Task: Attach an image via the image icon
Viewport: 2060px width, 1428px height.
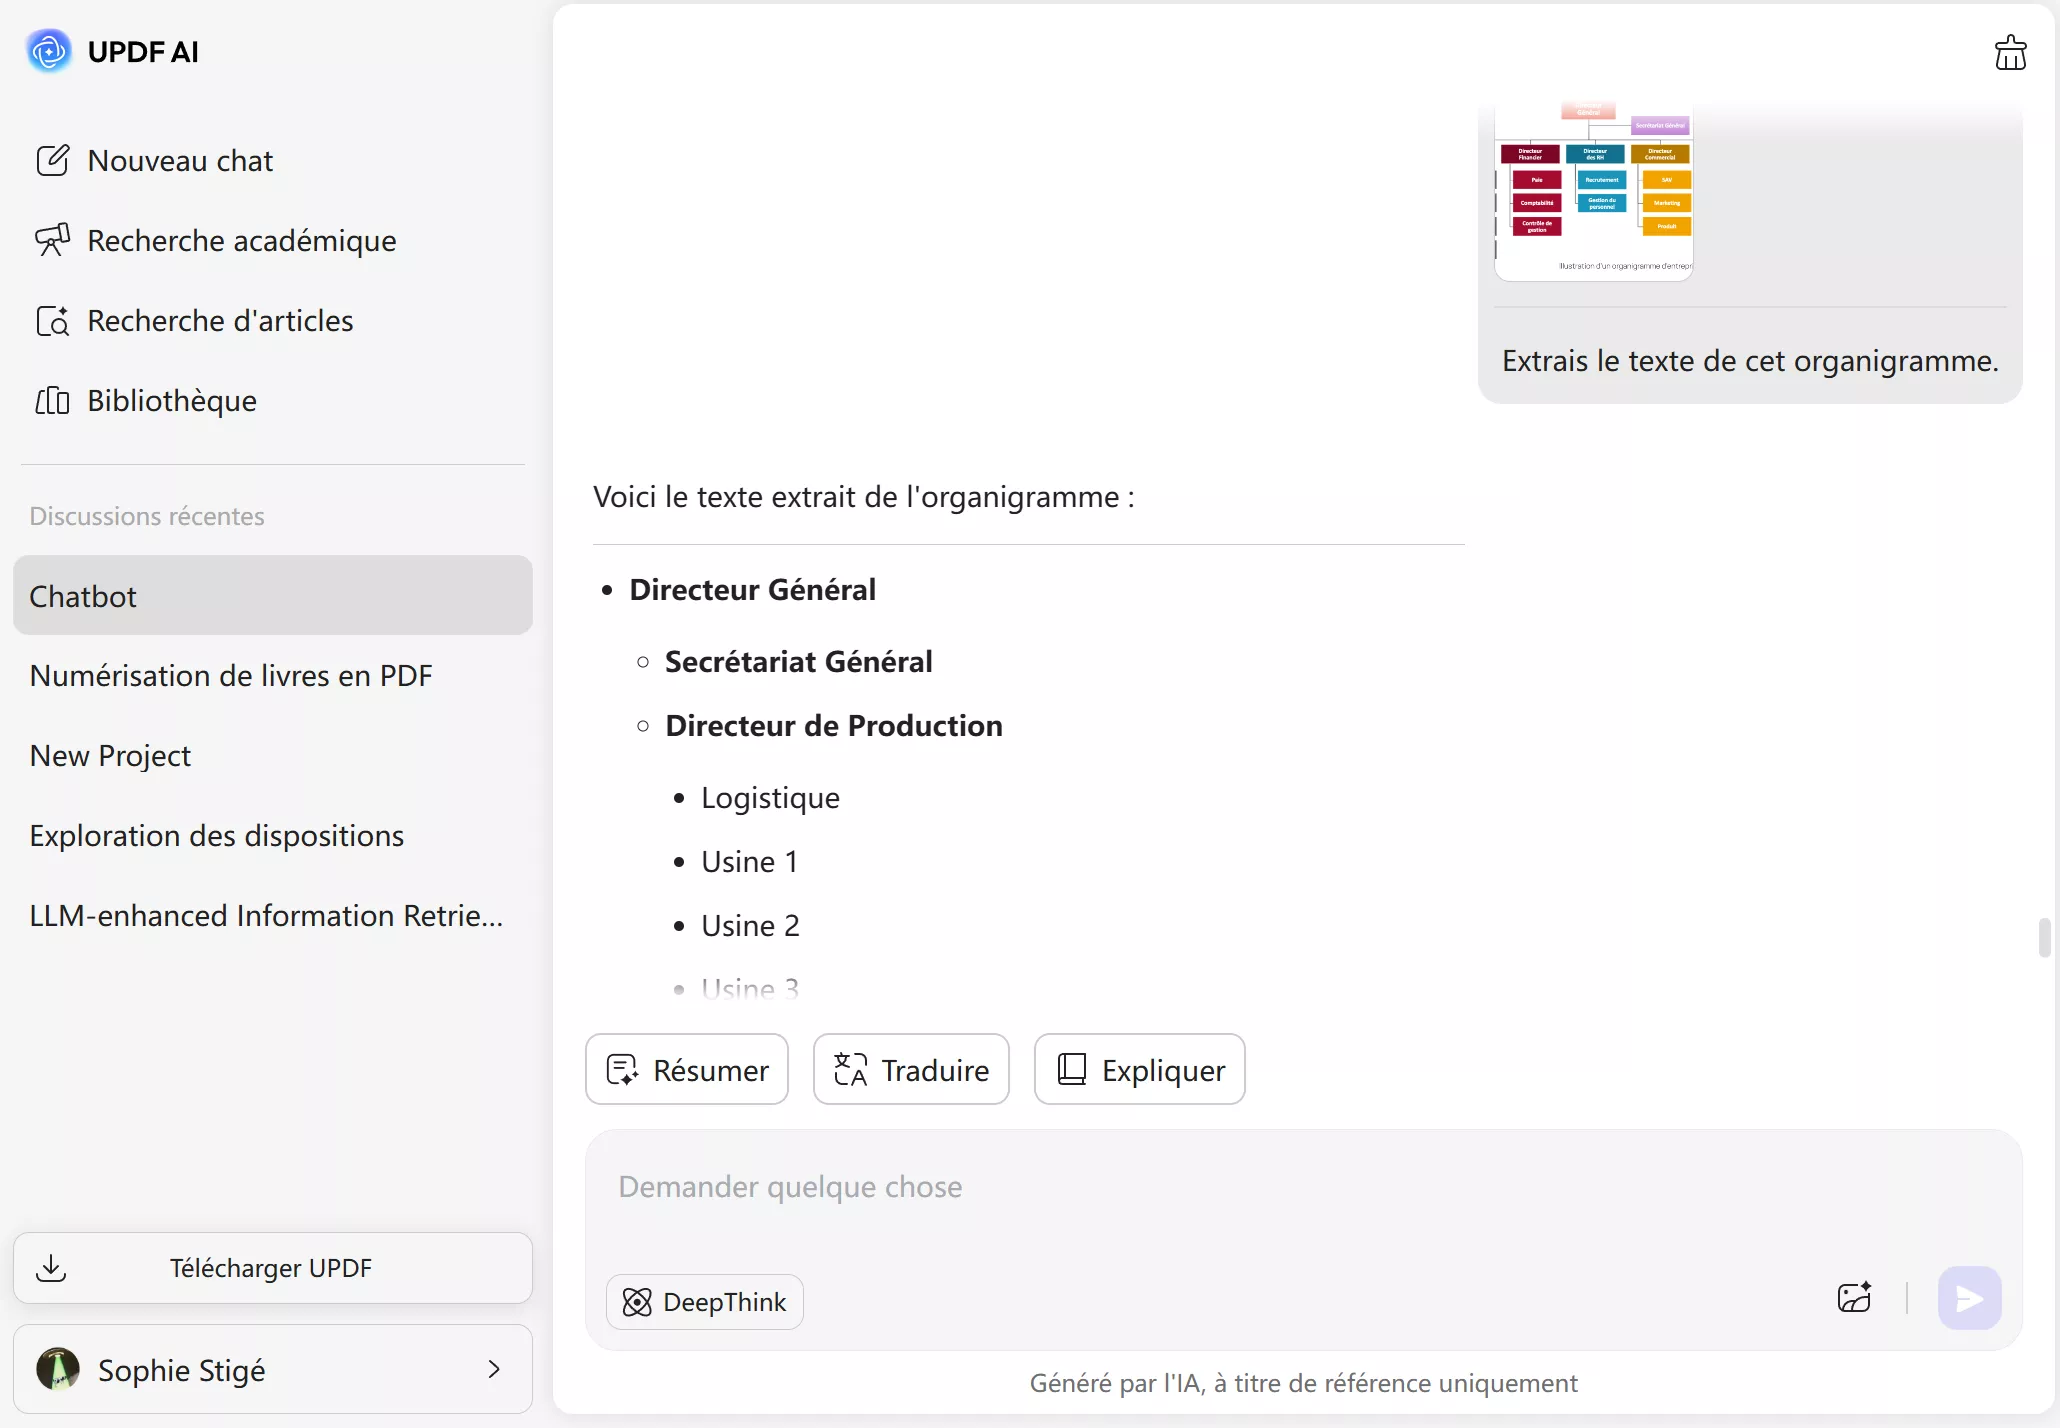Action: [1853, 1297]
